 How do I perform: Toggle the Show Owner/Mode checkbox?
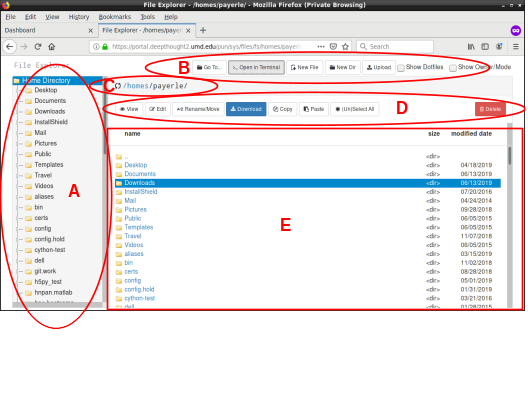click(453, 68)
